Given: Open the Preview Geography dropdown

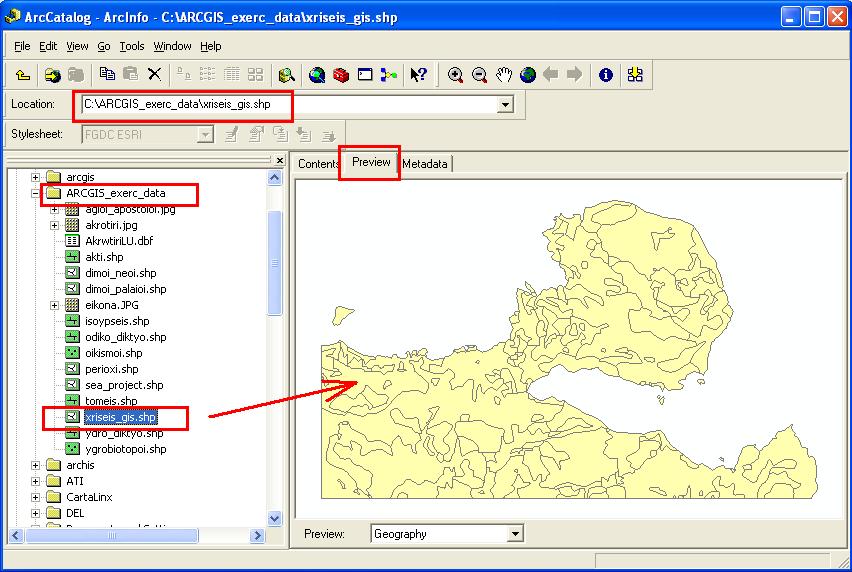Looking at the screenshot, I should pyautogui.click(x=515, y=534).
